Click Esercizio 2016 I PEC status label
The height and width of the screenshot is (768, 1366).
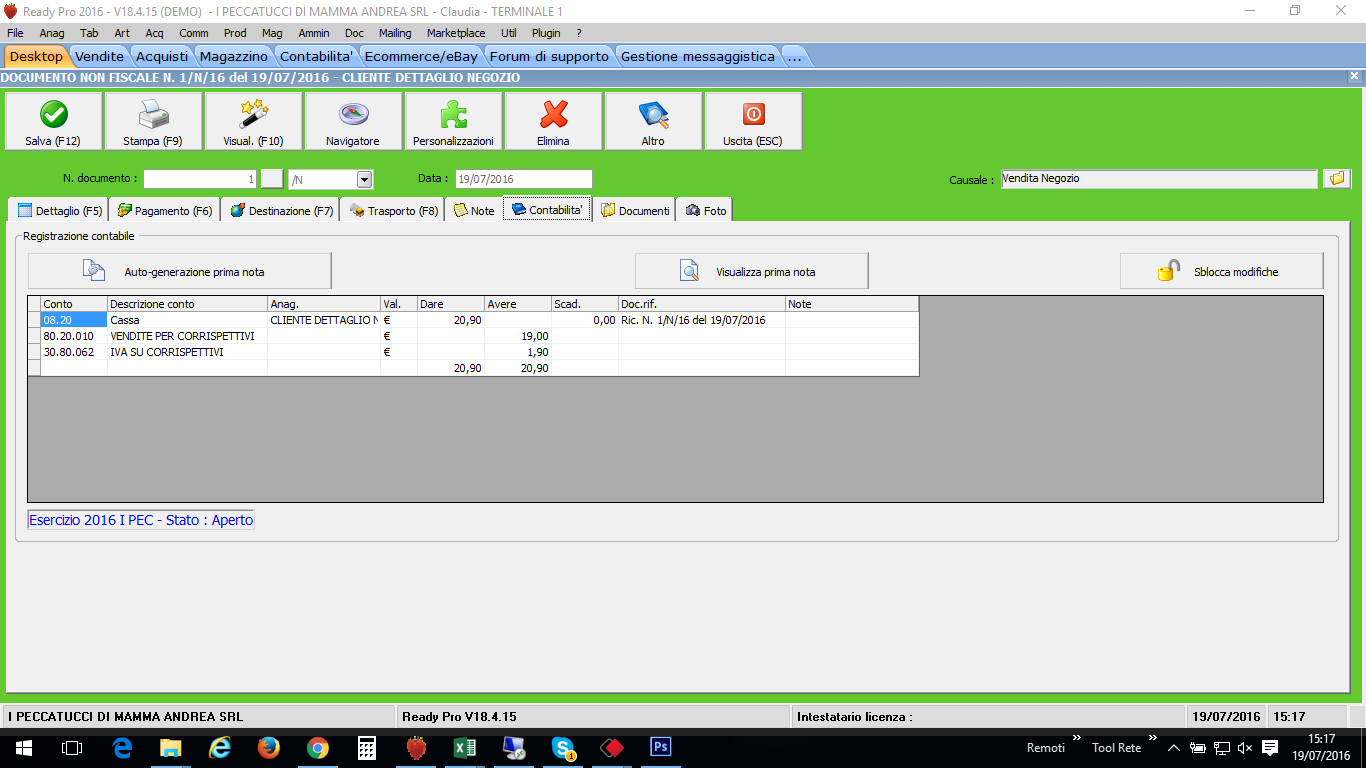(141, 520)
